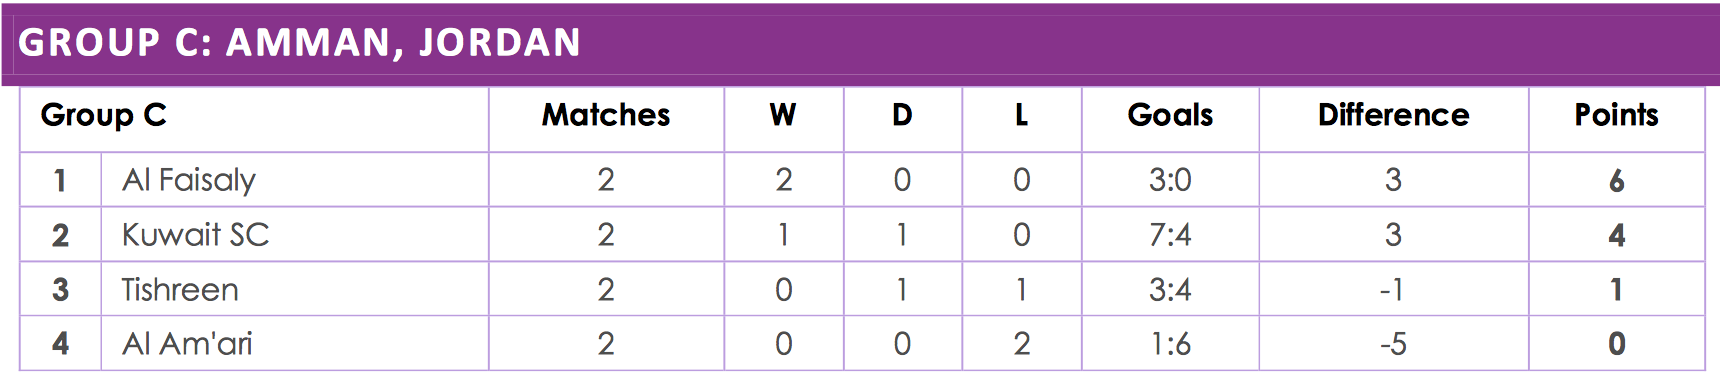Click the -5 difference cell
The image size is (1720, 388).
coord(1393,344)
